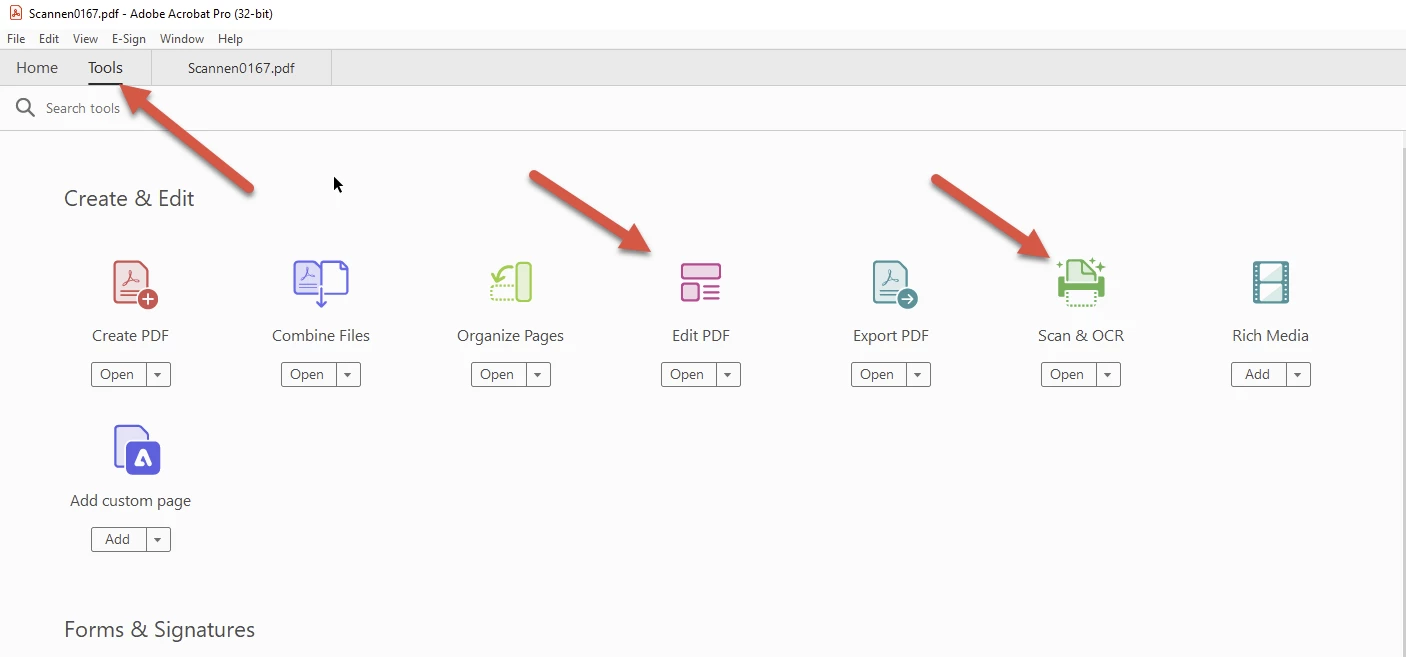
Task: Click the Add custom page icon
Action: tap(137, 450)
